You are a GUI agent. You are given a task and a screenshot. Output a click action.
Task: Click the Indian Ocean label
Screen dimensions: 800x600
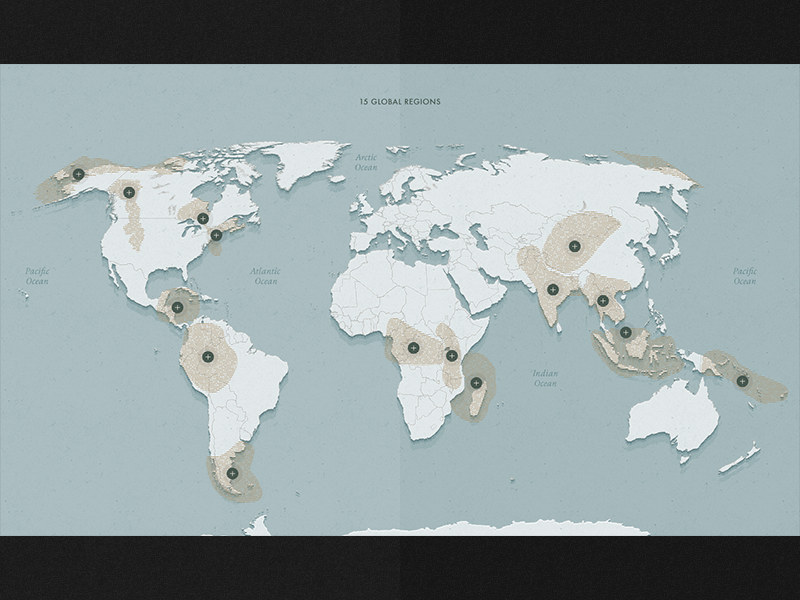545,376
